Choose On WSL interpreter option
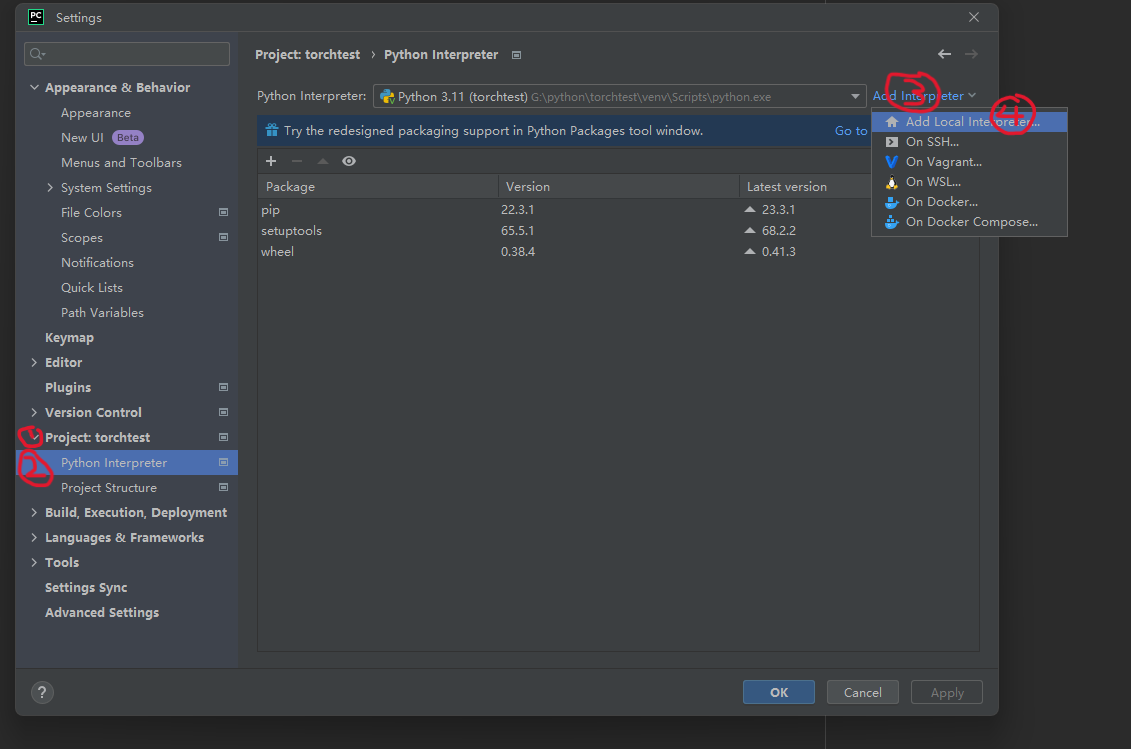 click(x=969, y=182)
